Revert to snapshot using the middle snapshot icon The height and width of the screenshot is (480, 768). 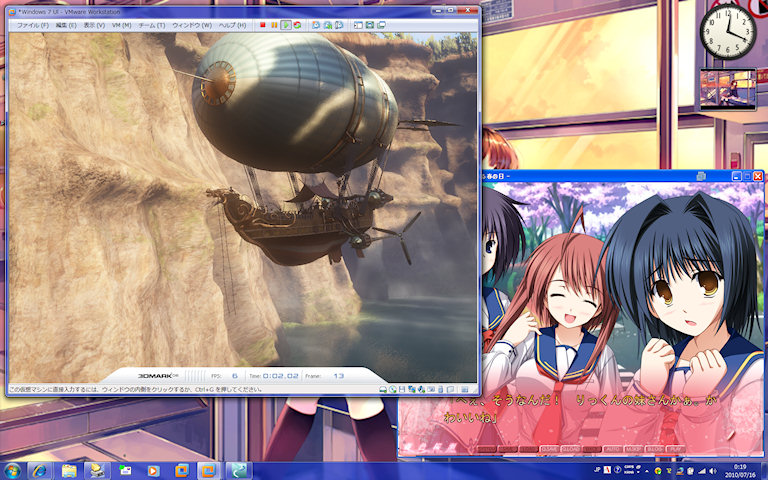click(328, 25)
